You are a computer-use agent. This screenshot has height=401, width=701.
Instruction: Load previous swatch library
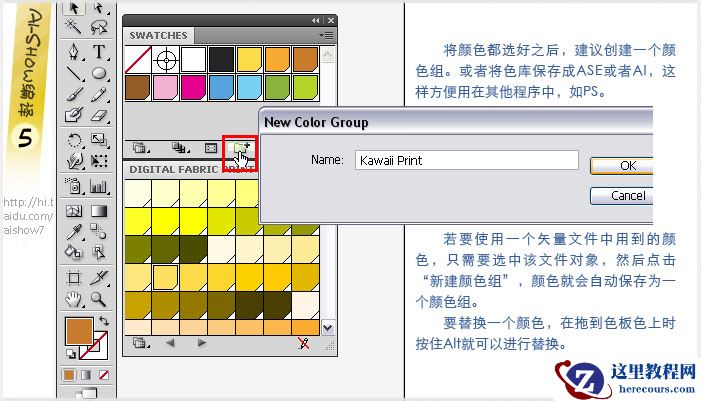(x=170, y=343)
